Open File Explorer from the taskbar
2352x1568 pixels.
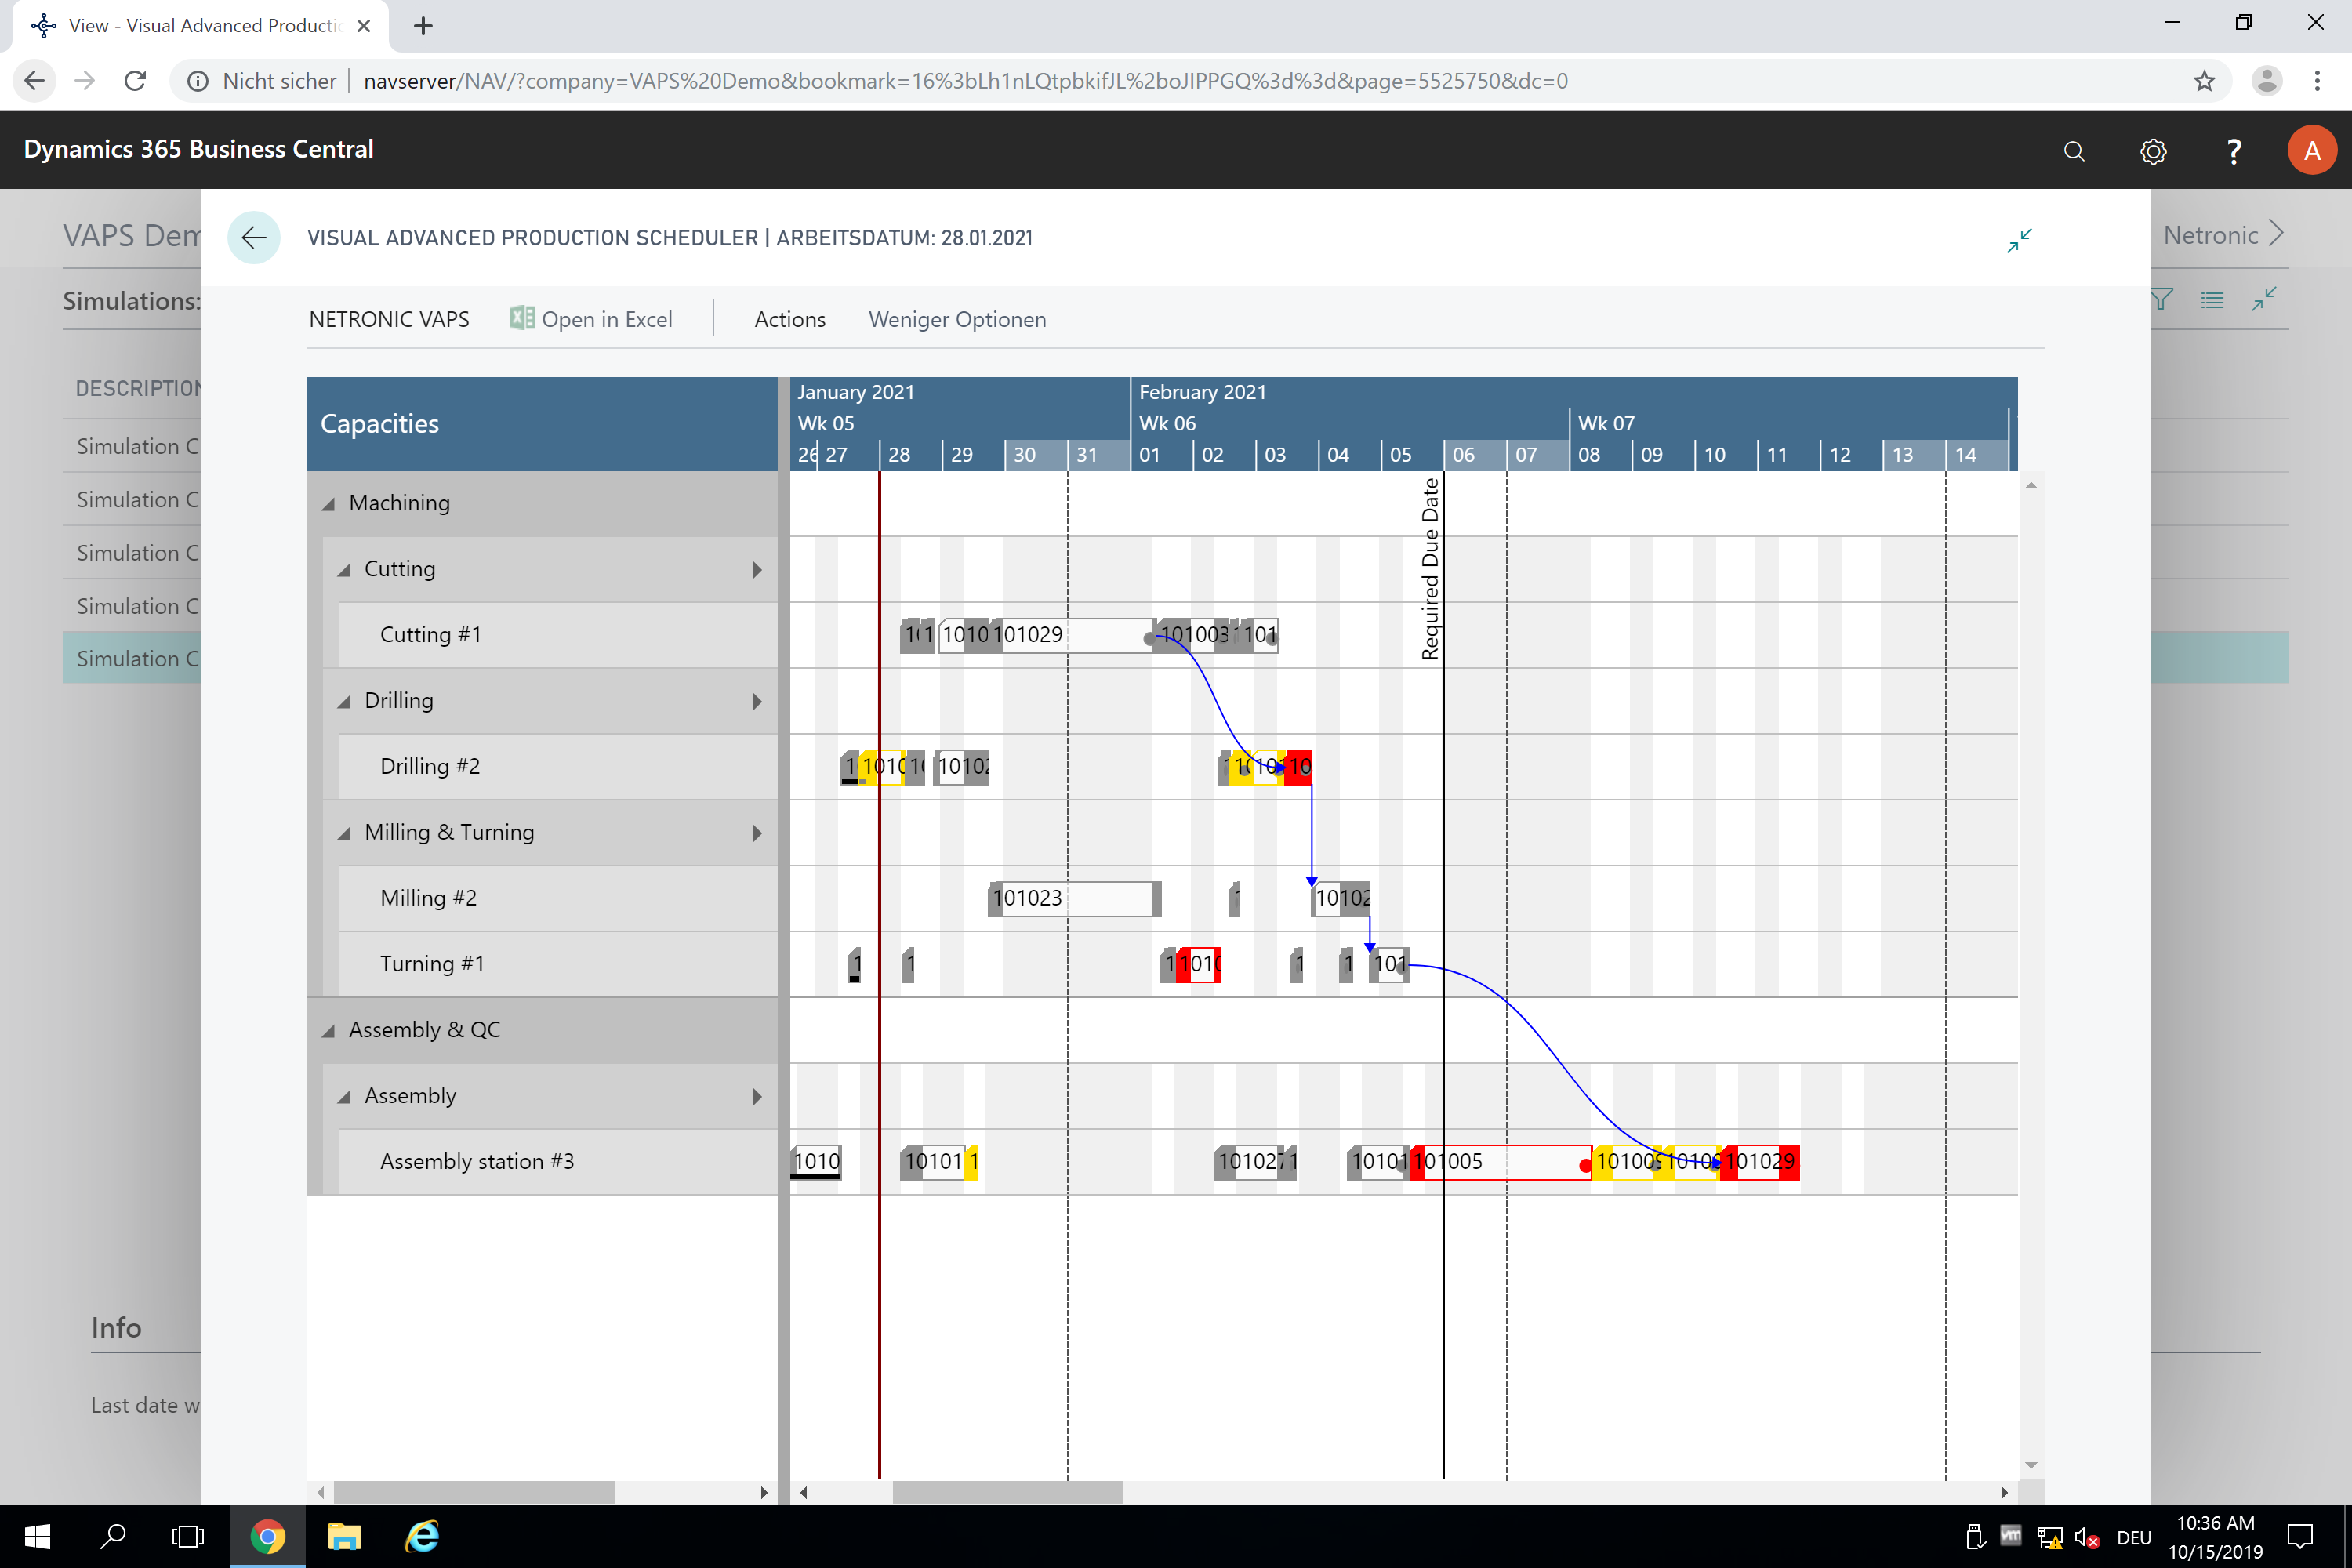point(344,1536)
